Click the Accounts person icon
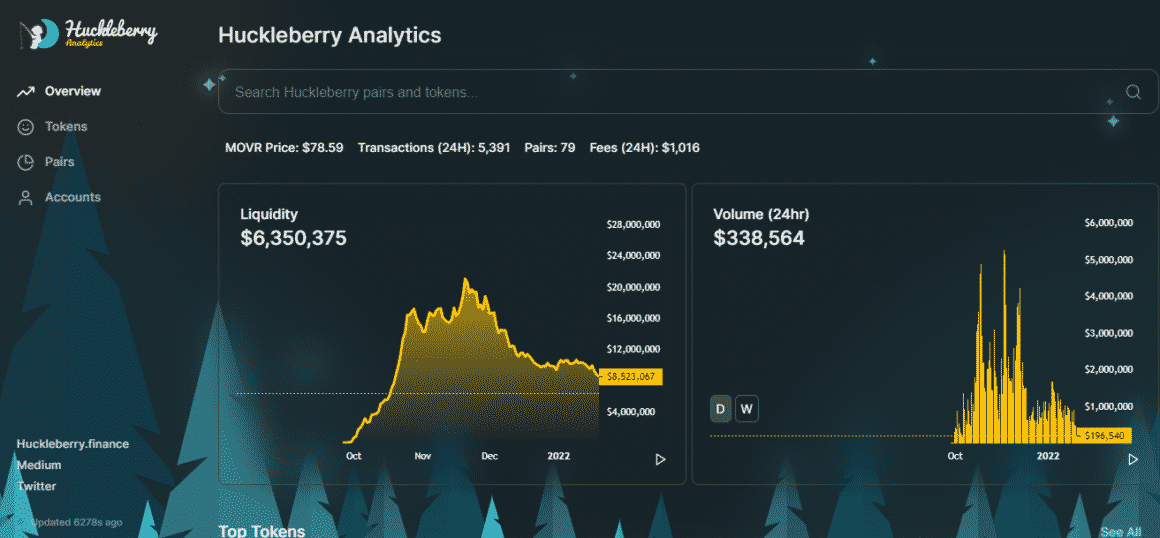 [x=26, y=198]
